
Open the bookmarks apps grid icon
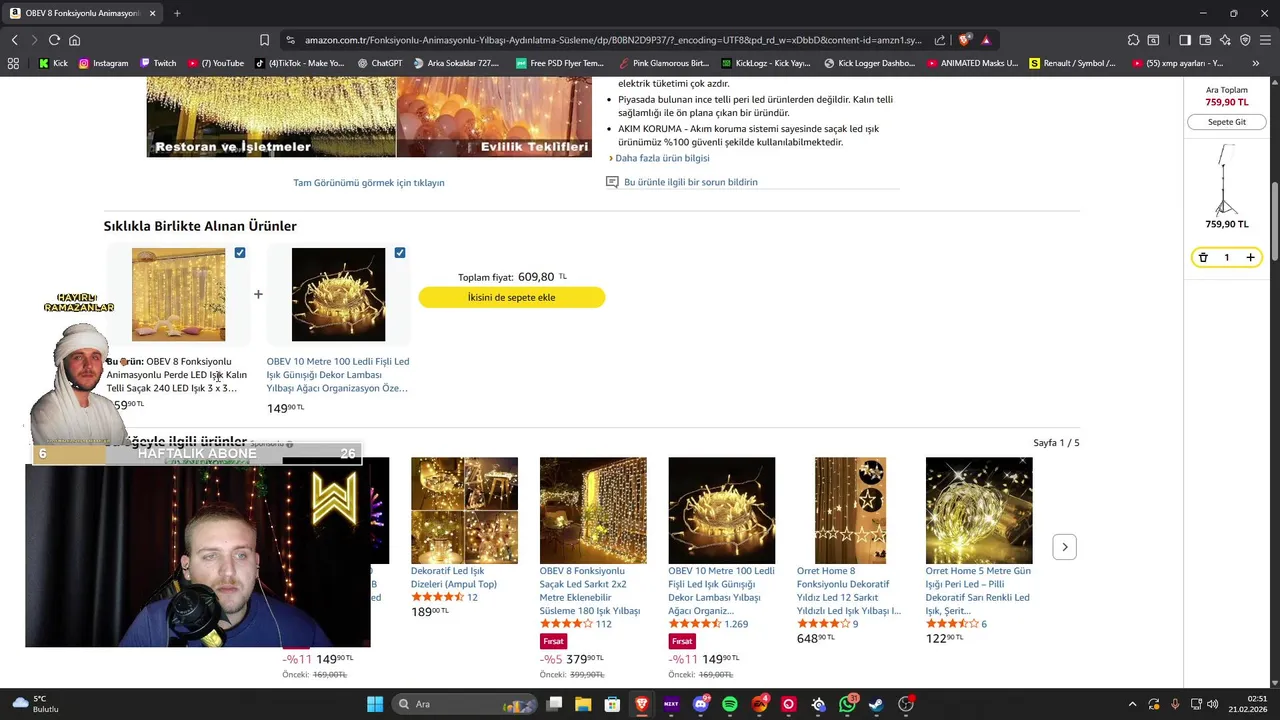click(x=13, y=63)
